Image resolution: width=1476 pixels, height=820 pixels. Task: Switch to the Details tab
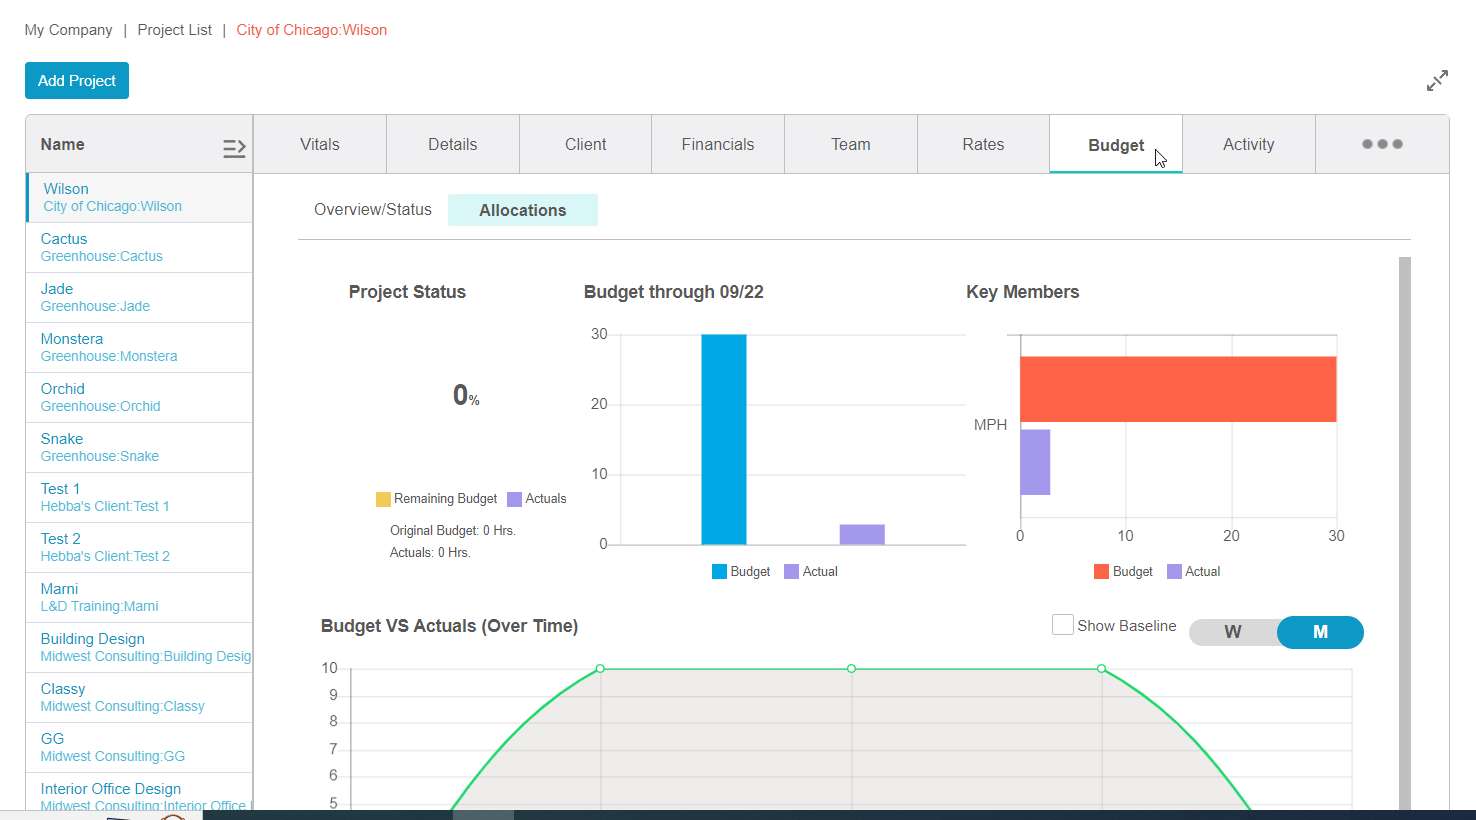click(x=453, y=144)
